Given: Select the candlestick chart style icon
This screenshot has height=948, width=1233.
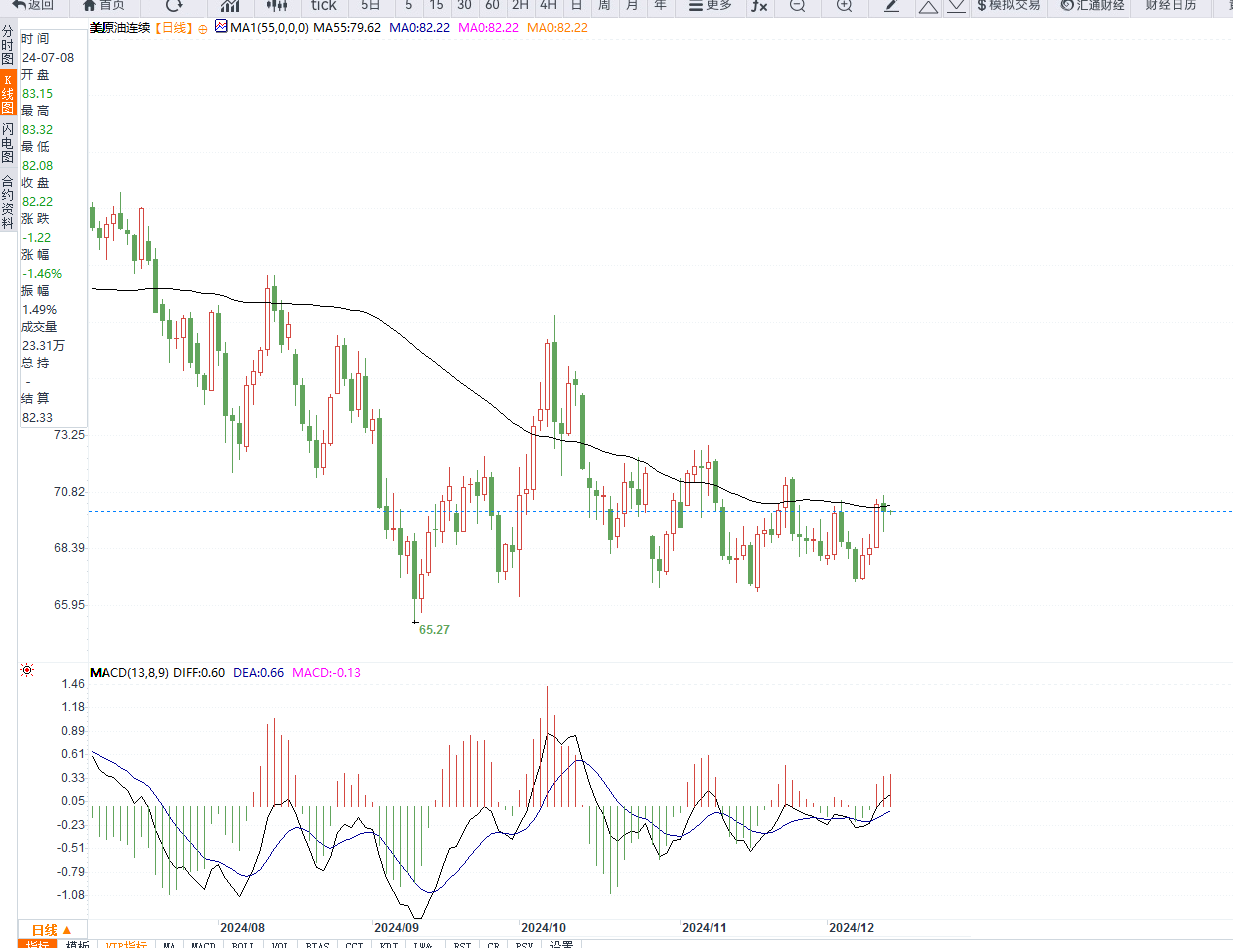Looking at the screenshot, I should click(x=276, y=6).
